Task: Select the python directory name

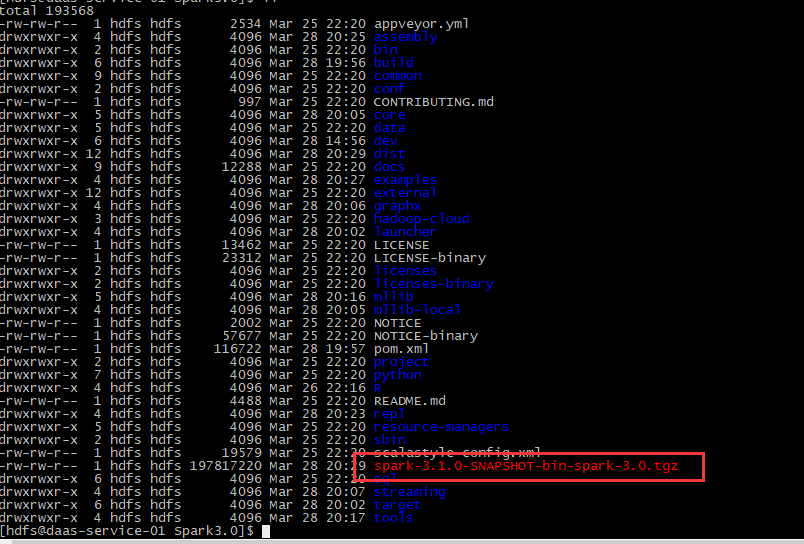Action: (398, 375)
